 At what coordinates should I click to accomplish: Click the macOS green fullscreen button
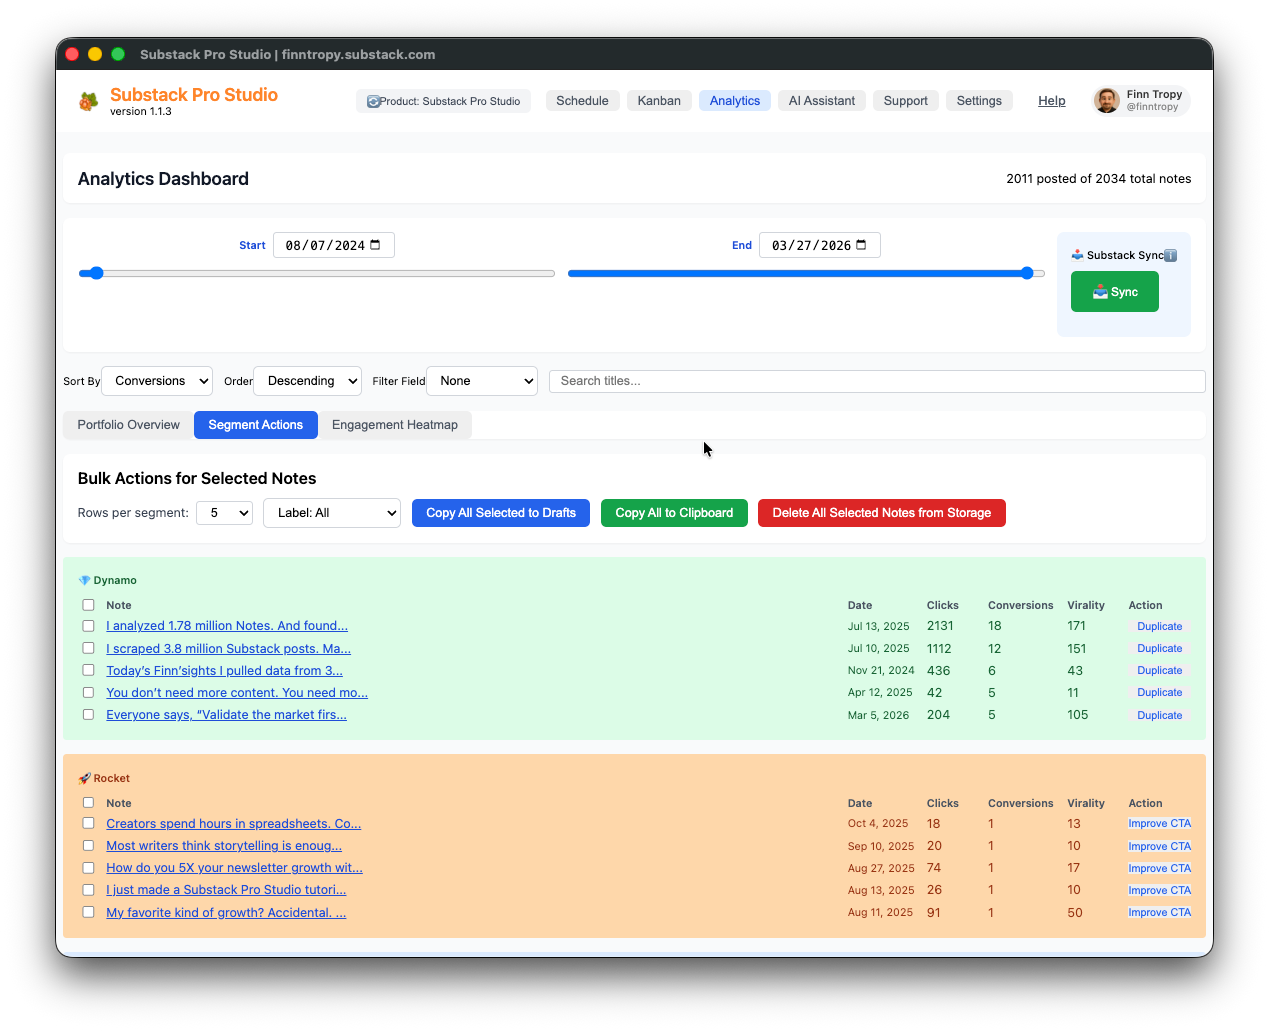tap(118, 54)
